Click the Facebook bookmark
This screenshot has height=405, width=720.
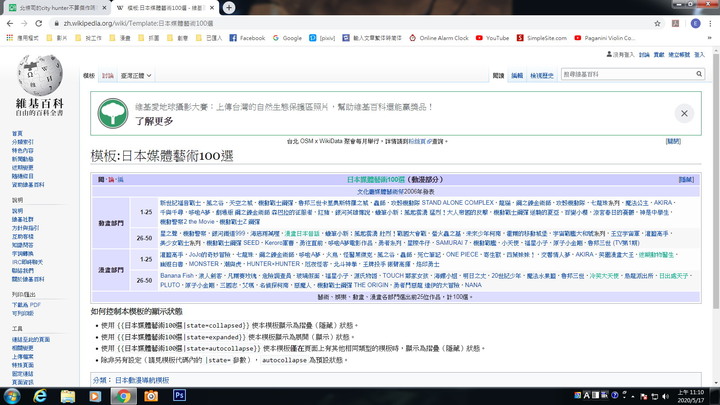[247, 38]
